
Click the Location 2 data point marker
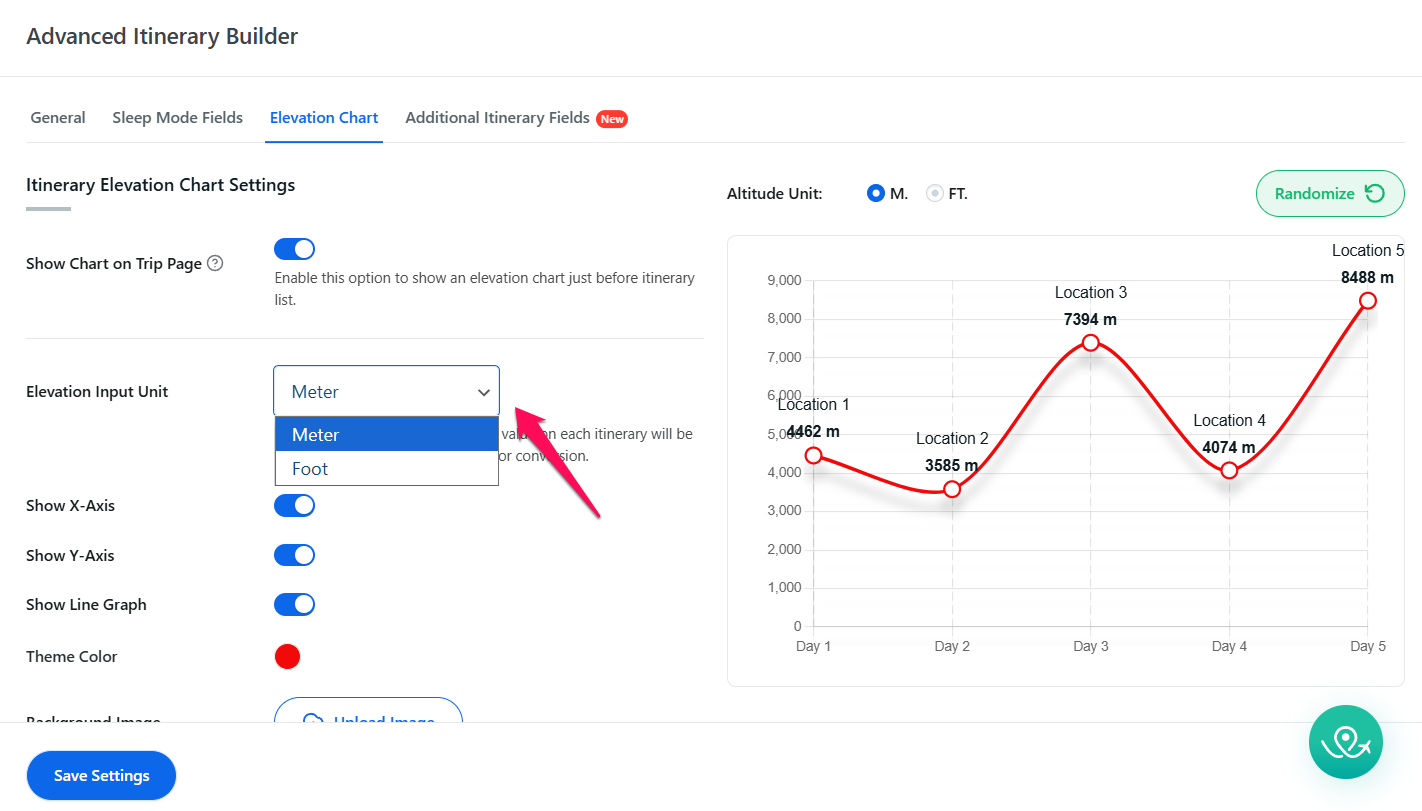[x=952, y=489]
